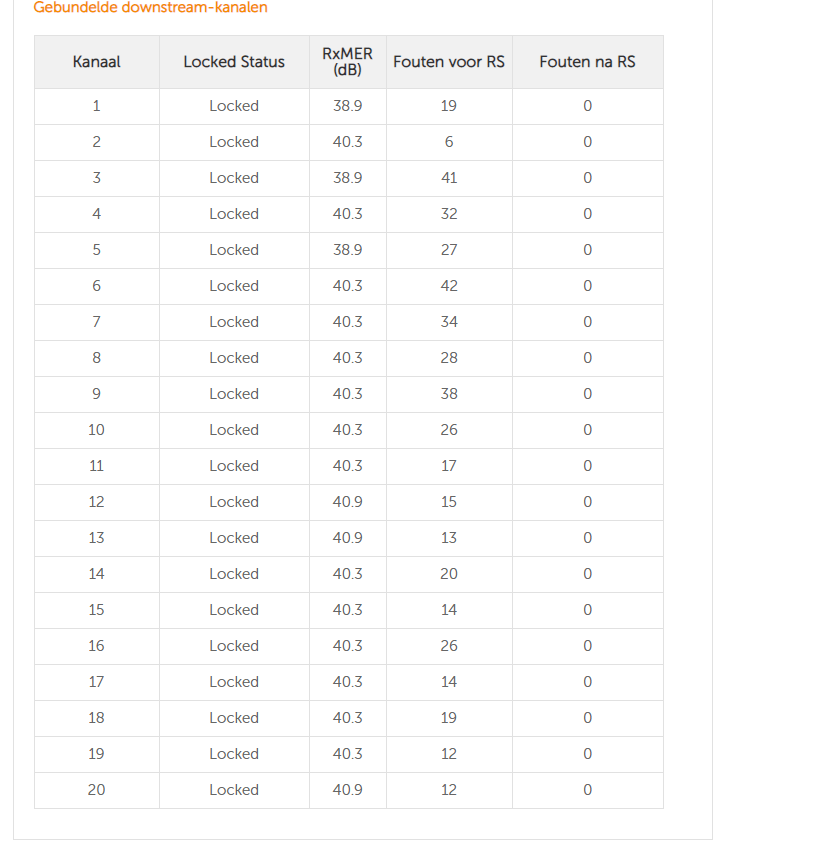The height and width of the screenshot is (848, 818).
Task: Click the Locked Status column header
Action: (234, 62)
